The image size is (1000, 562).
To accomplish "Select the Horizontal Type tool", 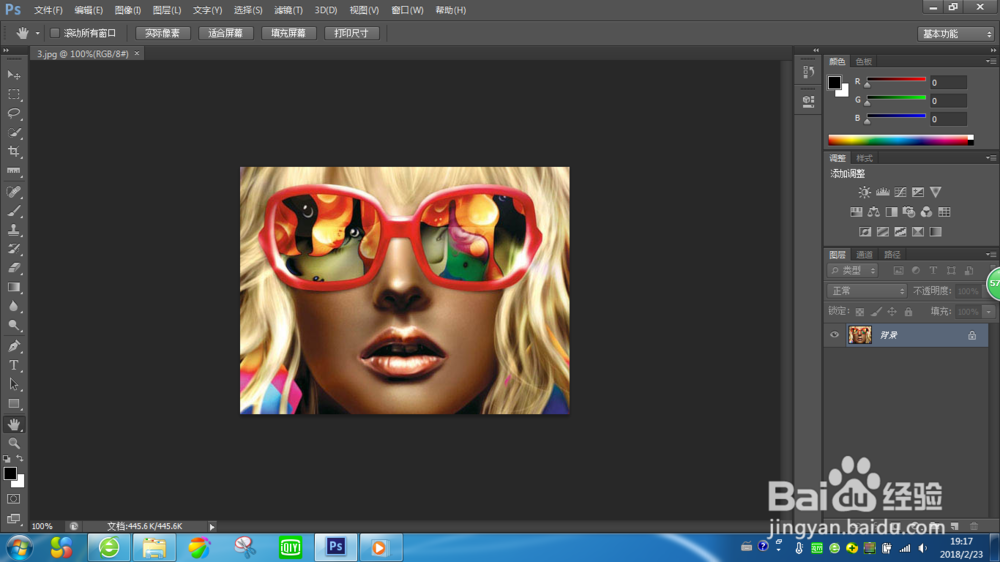I will (13, 366).
